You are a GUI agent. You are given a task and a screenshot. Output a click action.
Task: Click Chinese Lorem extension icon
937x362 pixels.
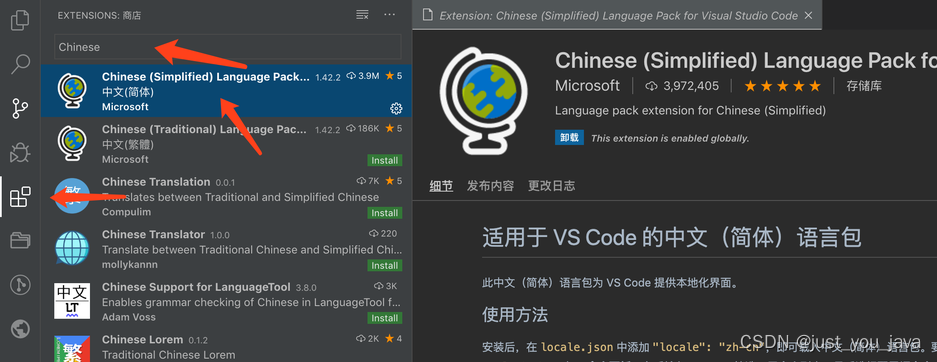click(x=72, y=348)
